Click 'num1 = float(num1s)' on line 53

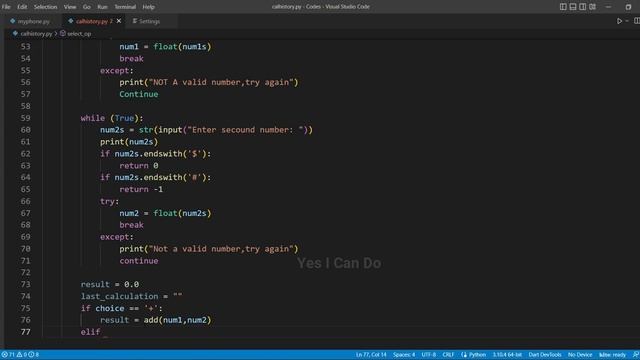point(165,47)
